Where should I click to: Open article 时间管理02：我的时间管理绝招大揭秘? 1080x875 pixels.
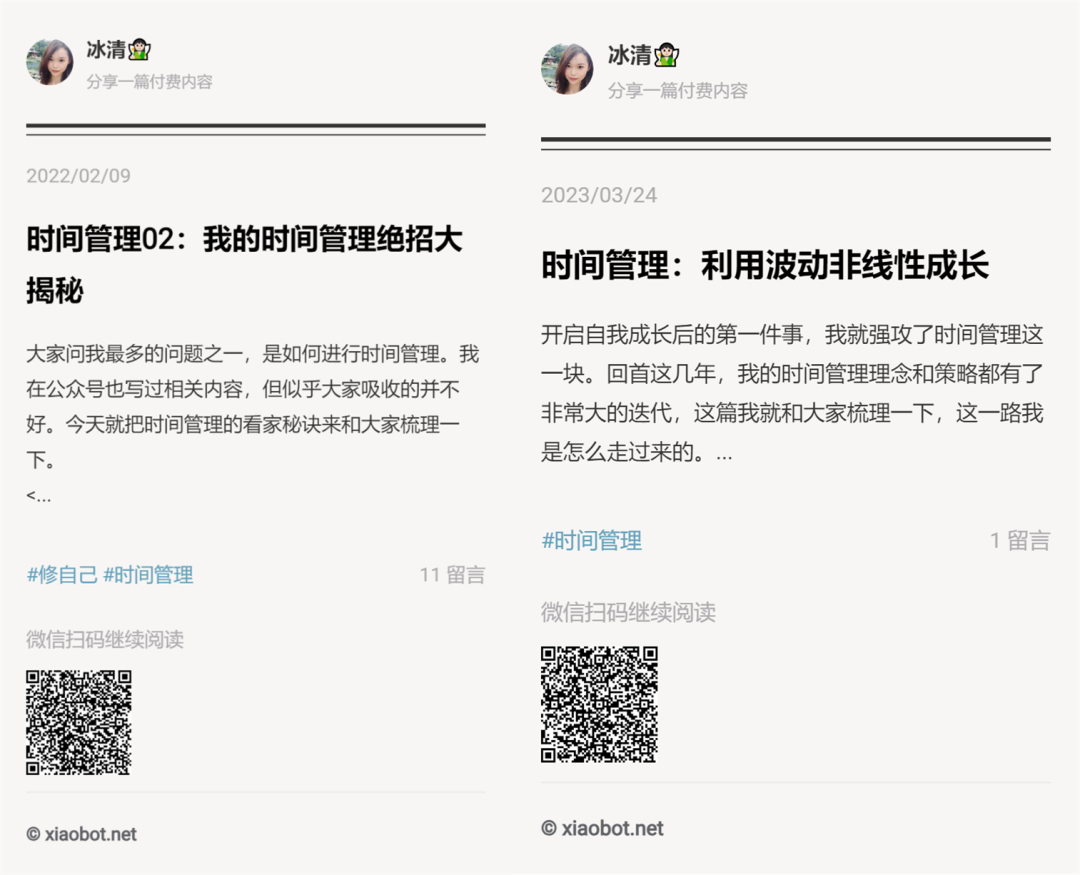coord(245,265)
